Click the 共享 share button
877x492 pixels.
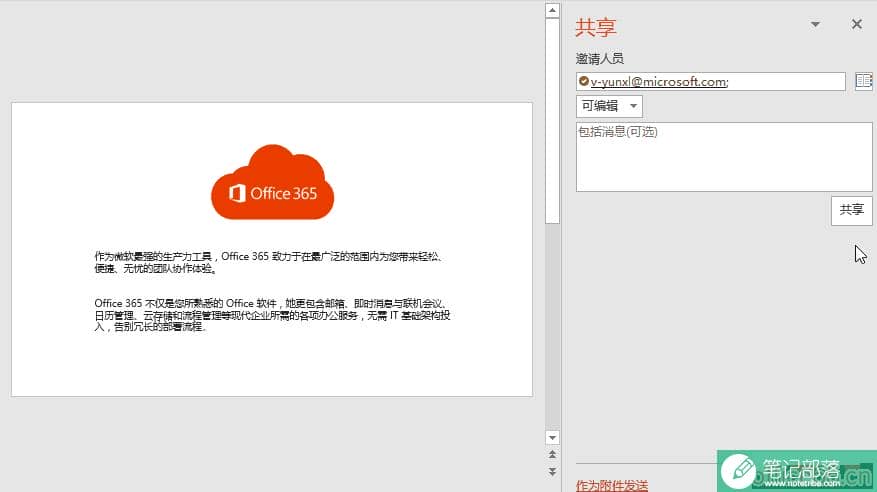point(851,210)
